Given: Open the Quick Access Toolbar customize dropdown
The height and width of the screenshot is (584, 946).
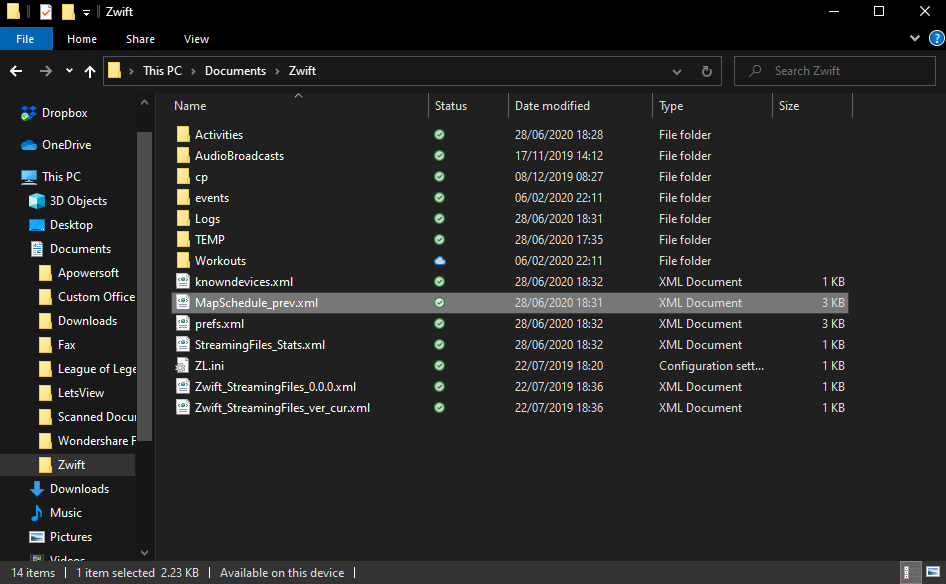Looking at the screenshot, I should pos(87,12).
